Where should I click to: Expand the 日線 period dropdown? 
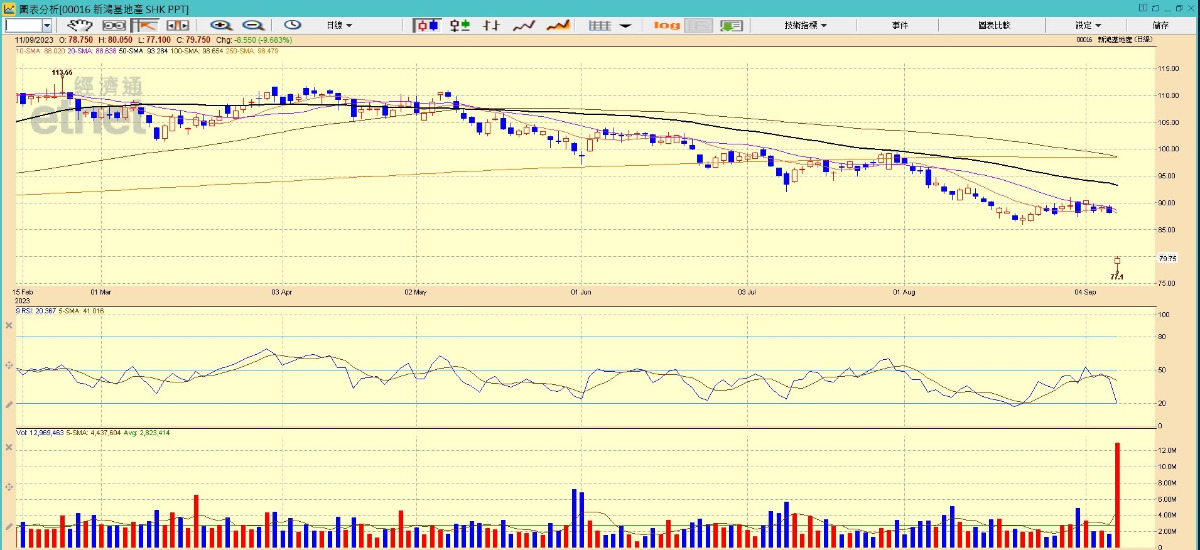pos(342,25)
